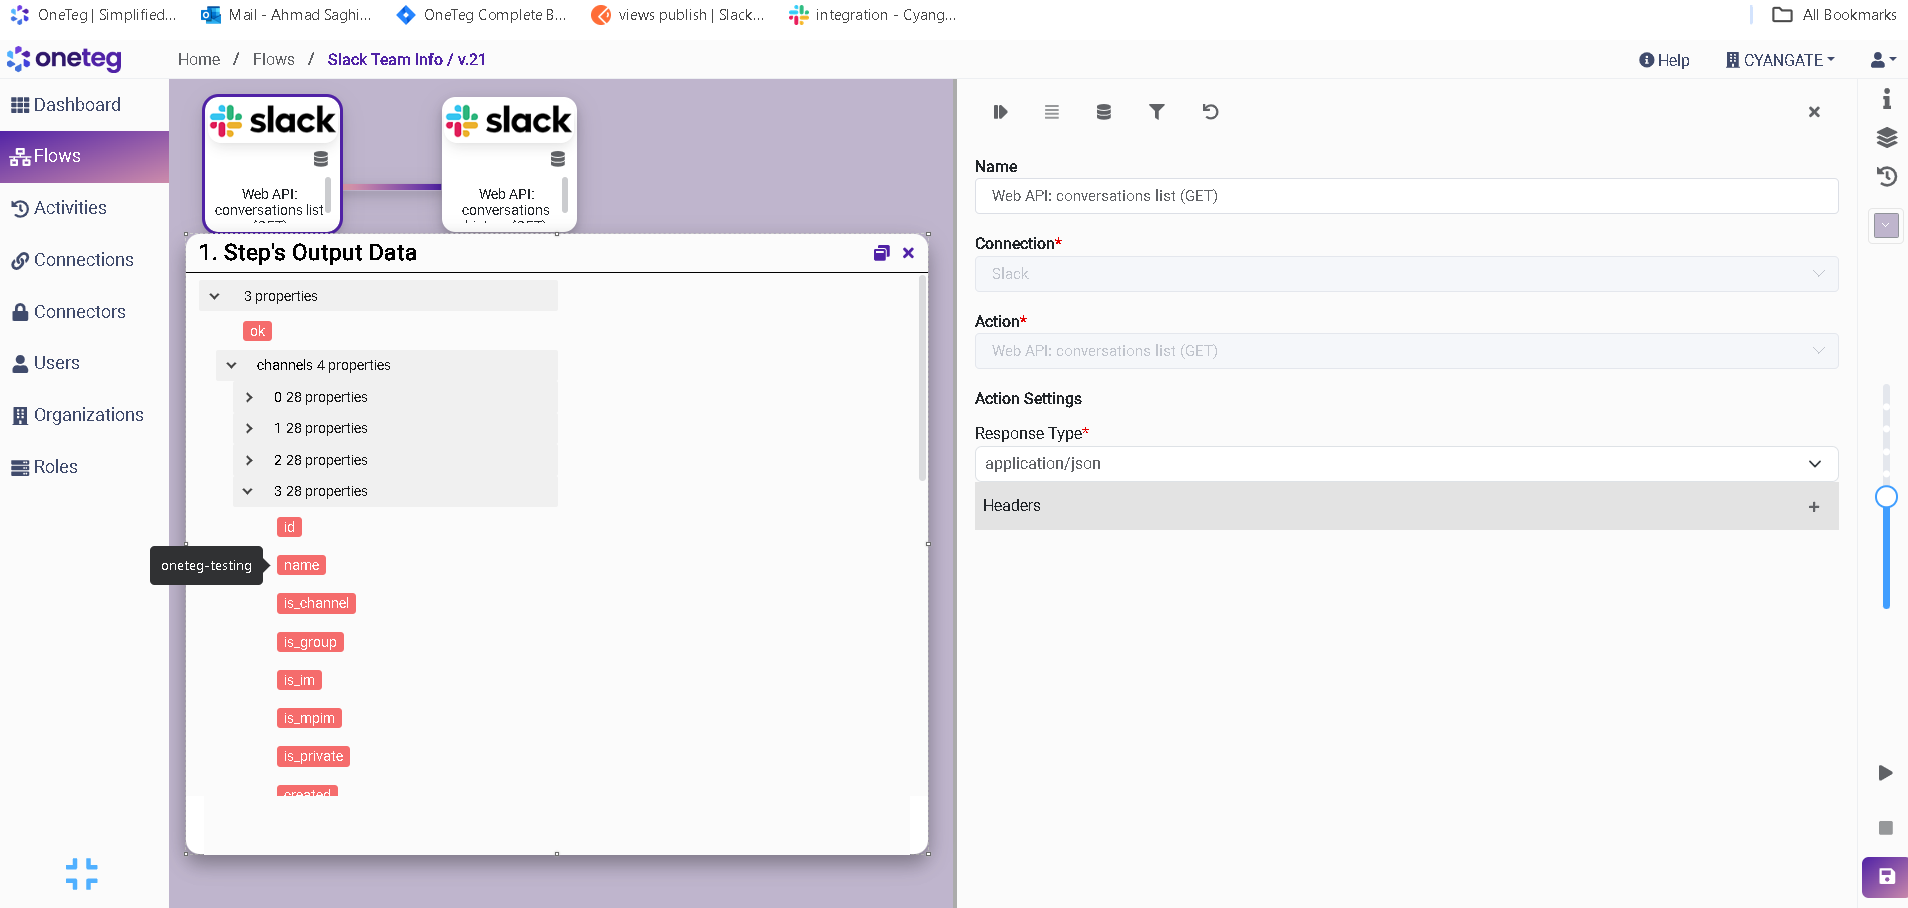Image resolution: width=1908 pixels, height=908 pixels.
Task: Click the run step play icon
Action: click(1000, 112)
